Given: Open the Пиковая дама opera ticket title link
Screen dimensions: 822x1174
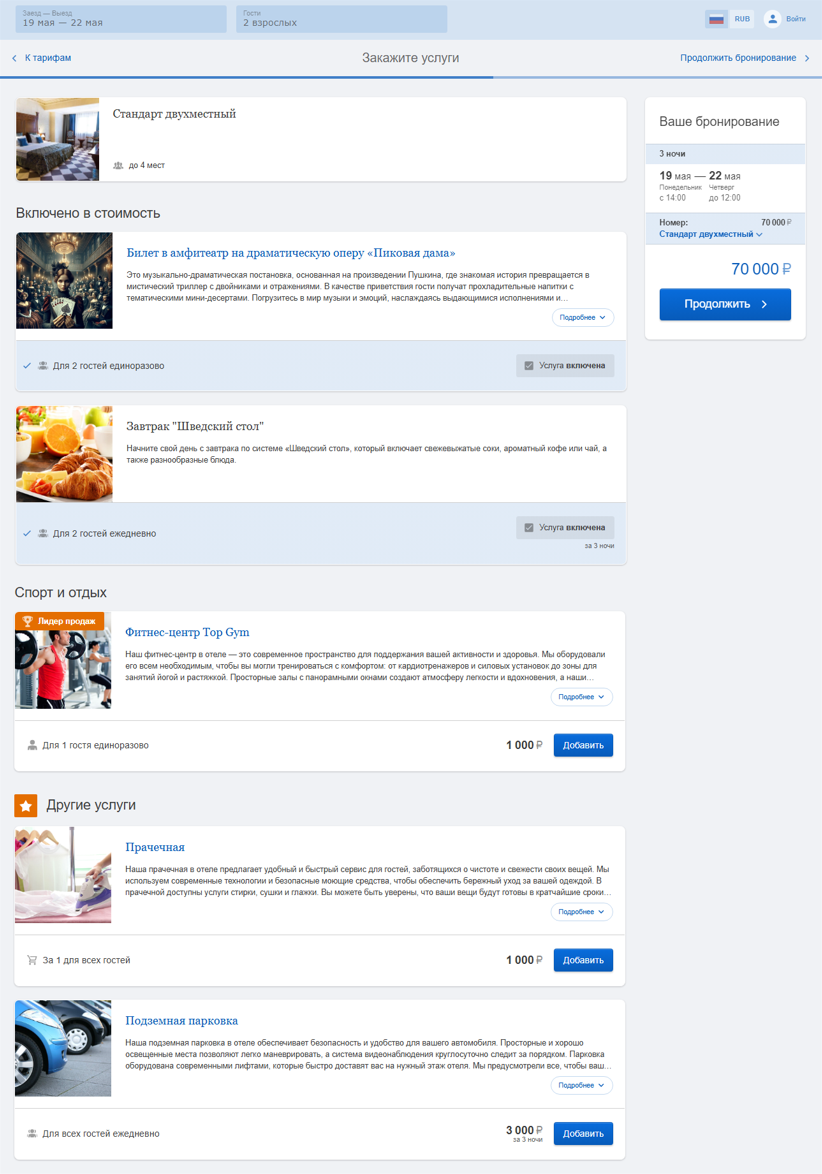Looking at the screenshot, I should click(x=290, y=253).
